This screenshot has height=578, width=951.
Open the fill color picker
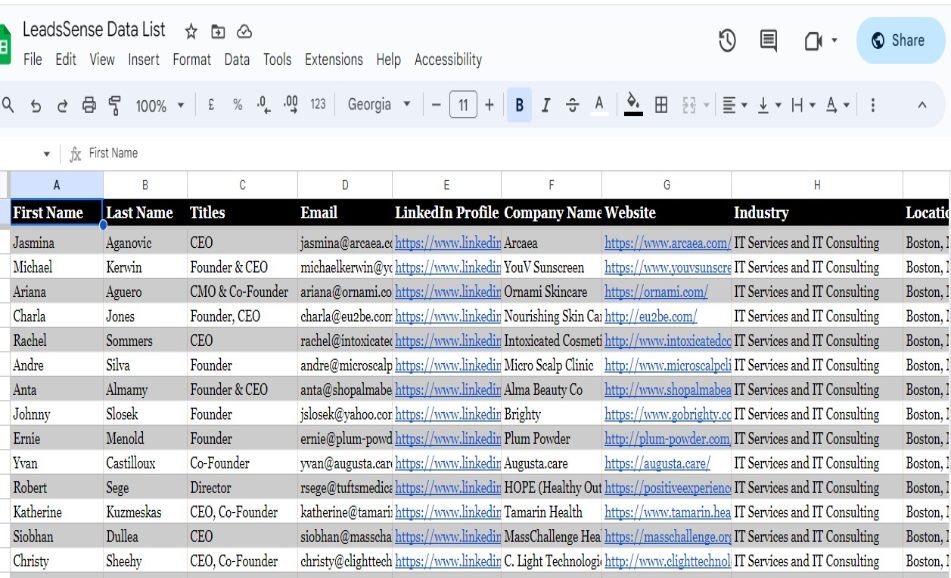click(x=633, y=105)
